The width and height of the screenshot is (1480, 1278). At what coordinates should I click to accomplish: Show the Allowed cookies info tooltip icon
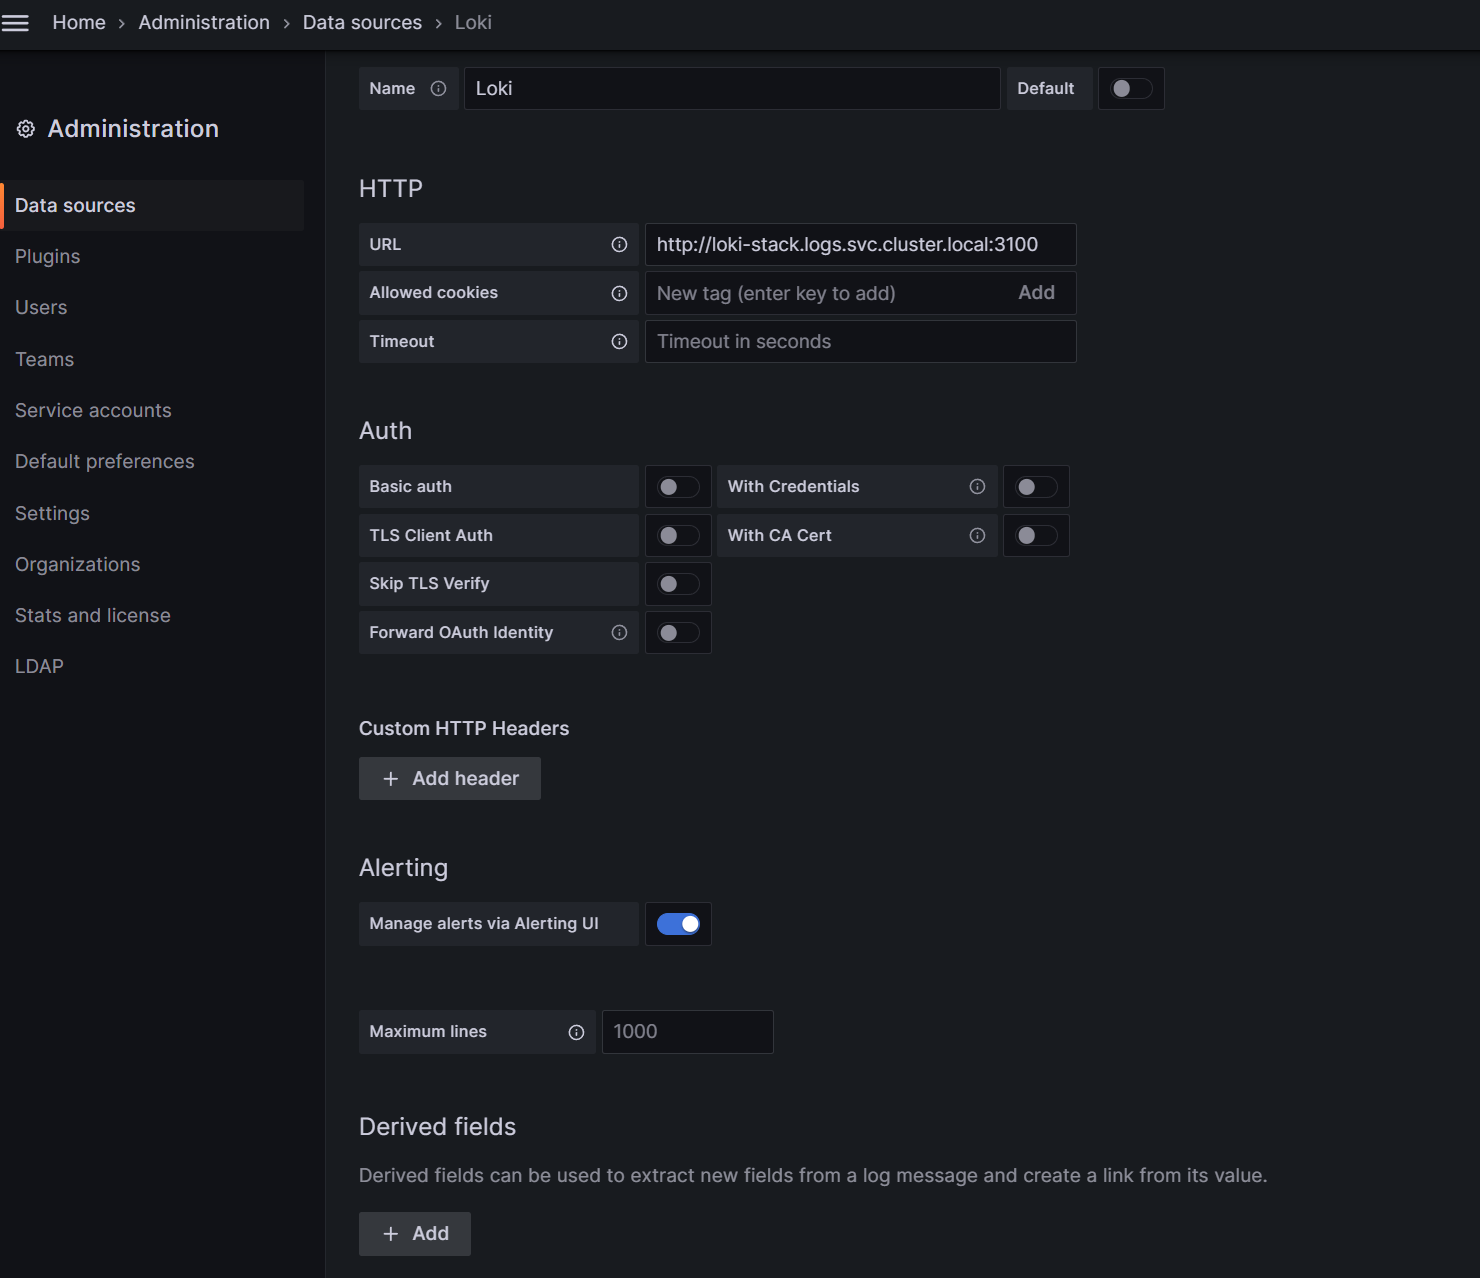pos(619,293)
